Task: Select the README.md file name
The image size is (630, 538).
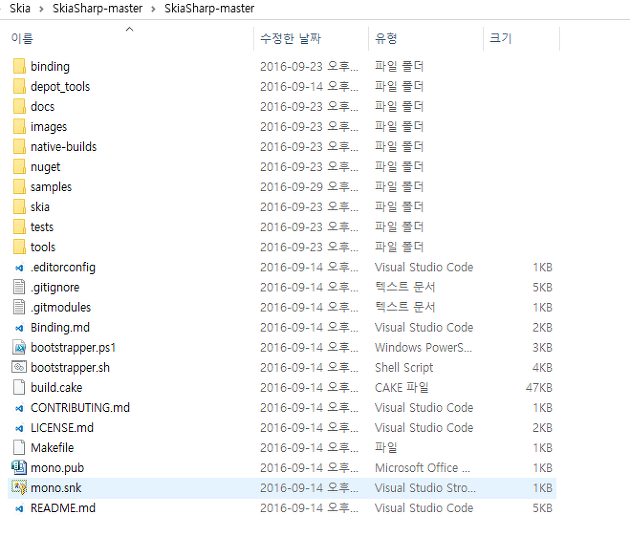Action: click(x=63, y=508)
